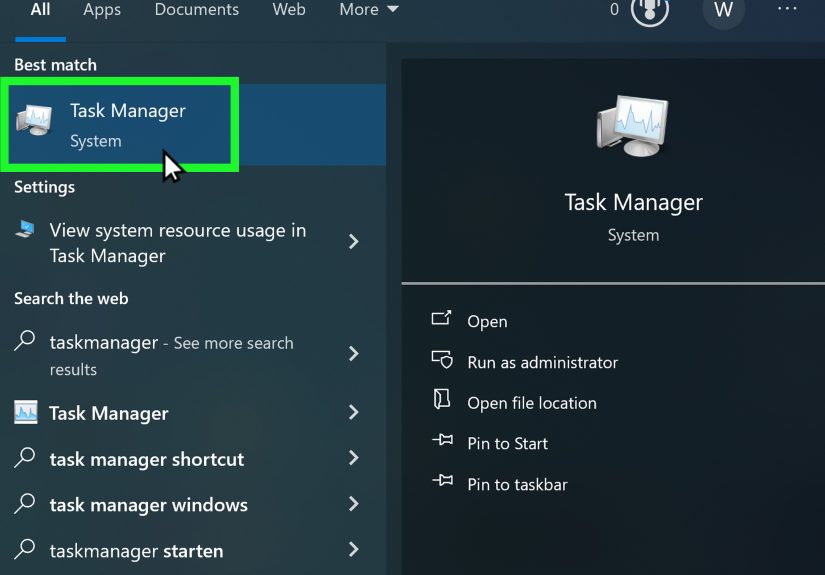
Task: Click the Open file location folder icon
Action: (x=441, y=399)
